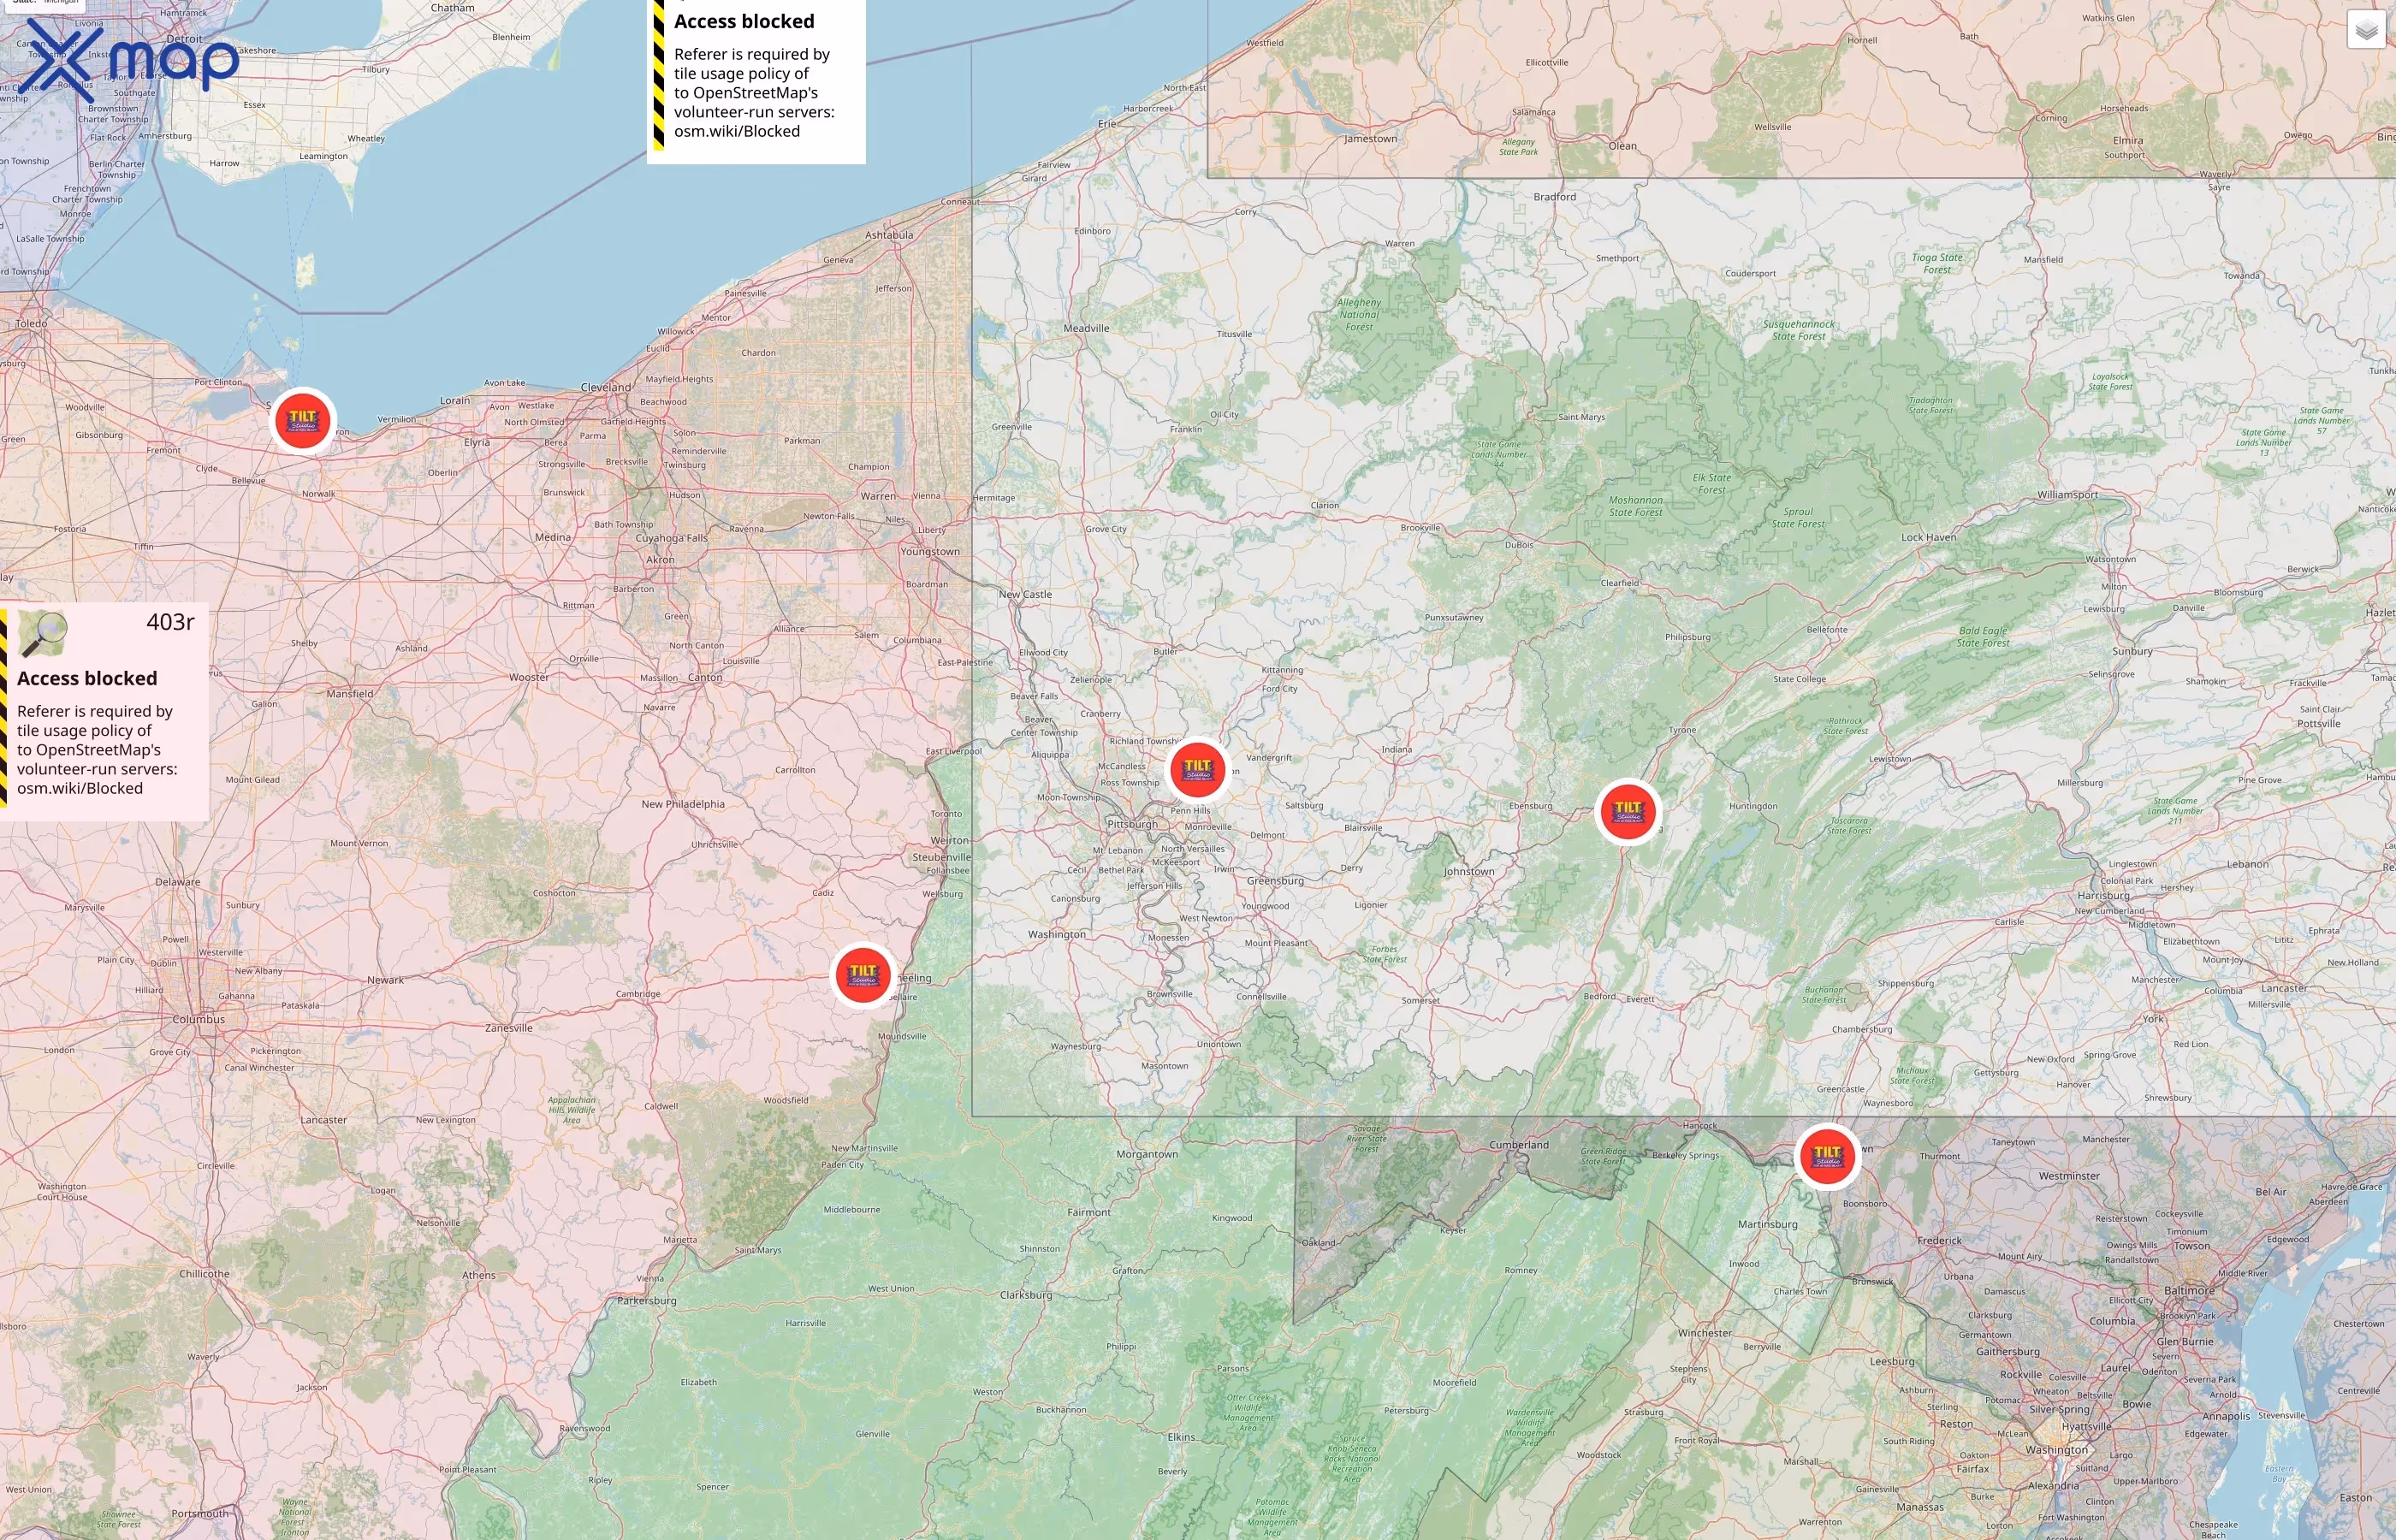Click the Erie city label
The width and height of the screenshot is (2396, 1540).
click(x=1107, y=124)
